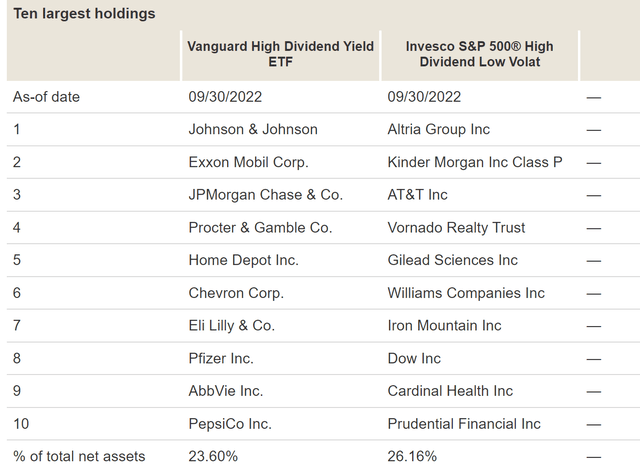Click Pfizer Inc. holding
Screen dimensions: 640x469
[x=221, y=358]
